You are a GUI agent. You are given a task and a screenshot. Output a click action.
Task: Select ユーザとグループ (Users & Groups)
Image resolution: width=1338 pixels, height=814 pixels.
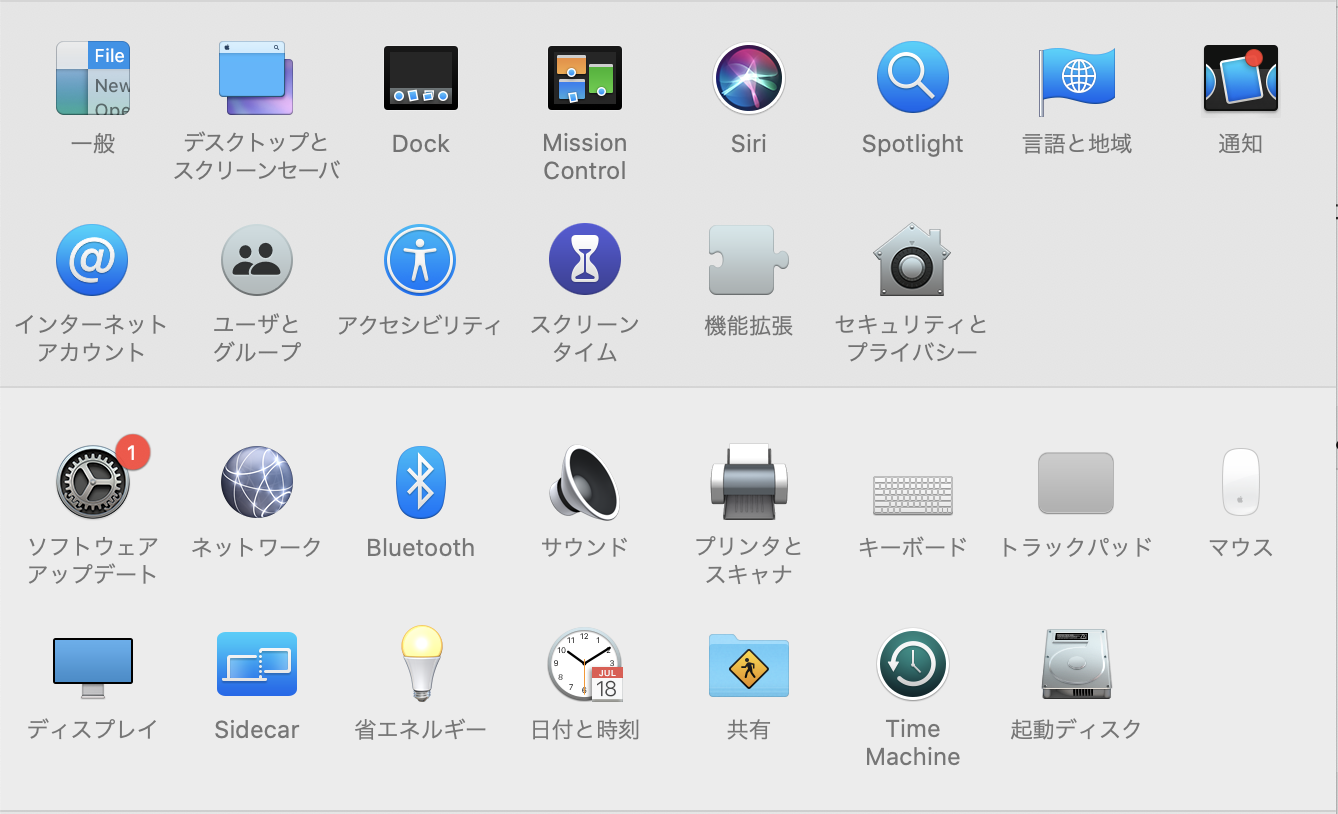(x=257, y=260)
